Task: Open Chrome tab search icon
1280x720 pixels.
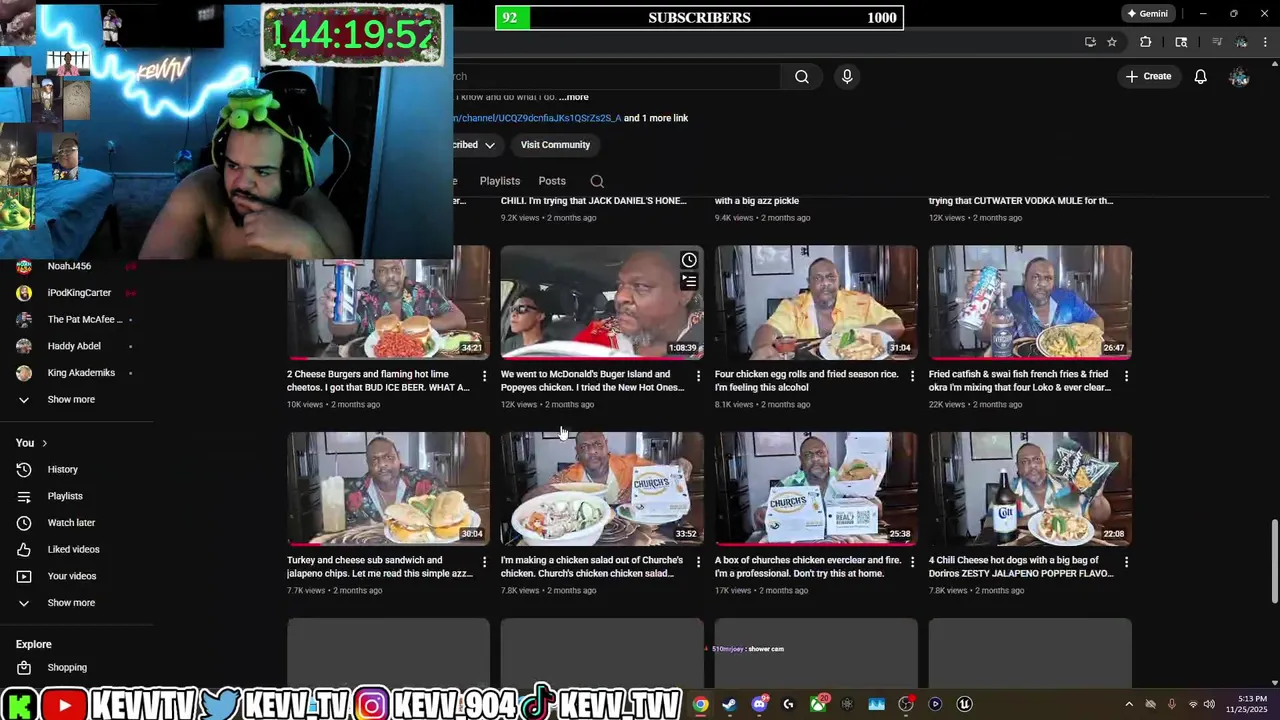Action: (x=1181, y=42)
